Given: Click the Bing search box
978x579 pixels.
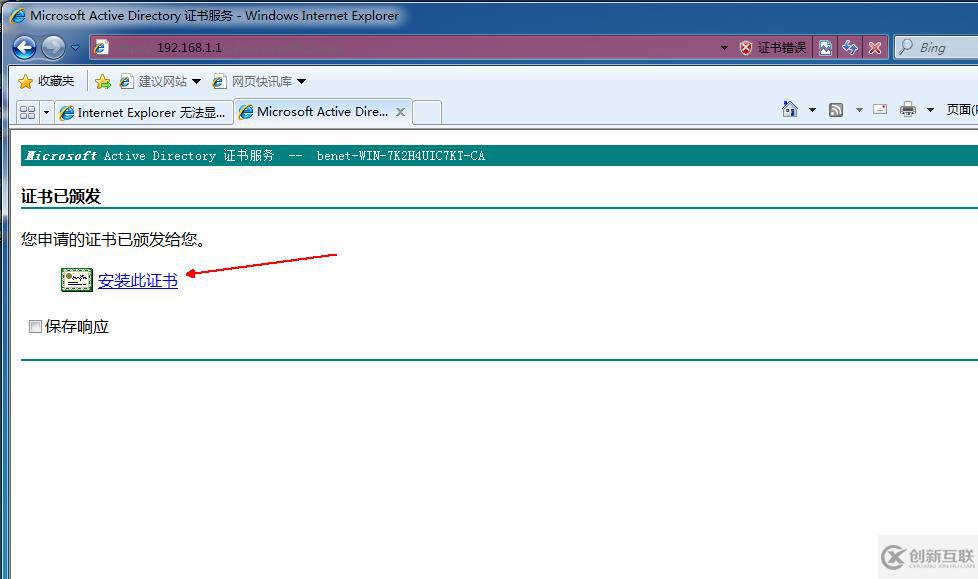Looking at the screenshot, I should tap(937, 47).
